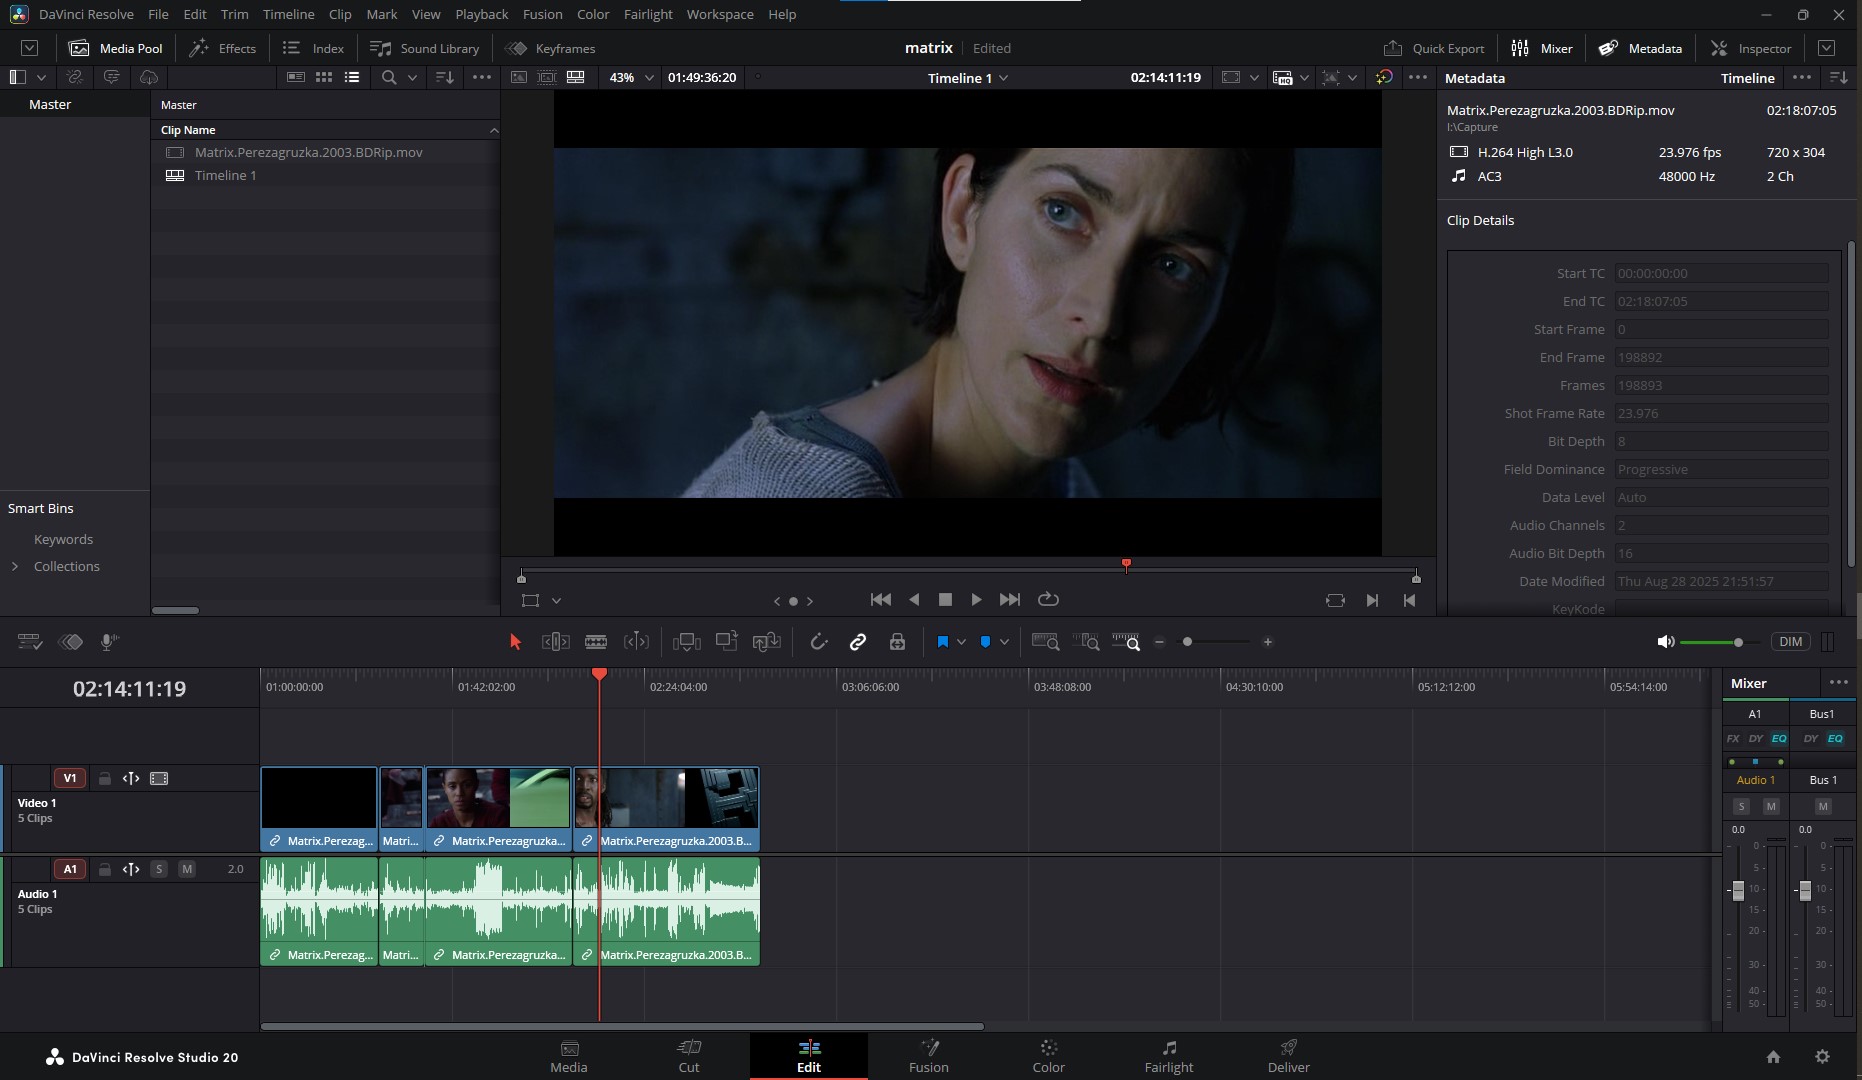This screenshot has width=1862, height=1080.
Task: Click the Insert Clip icon
Action: click(687, 642)
